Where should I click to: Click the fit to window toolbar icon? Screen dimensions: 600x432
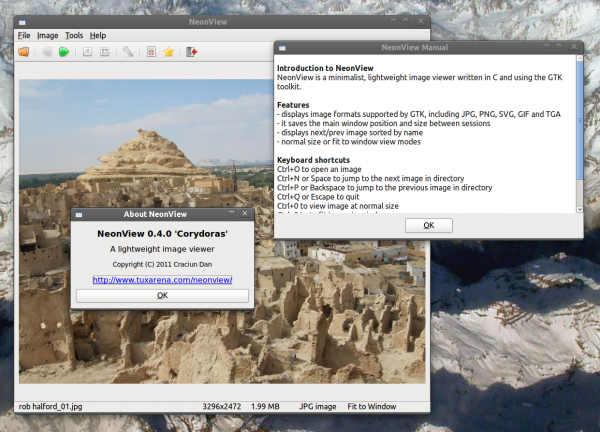(x=104, y=52)
